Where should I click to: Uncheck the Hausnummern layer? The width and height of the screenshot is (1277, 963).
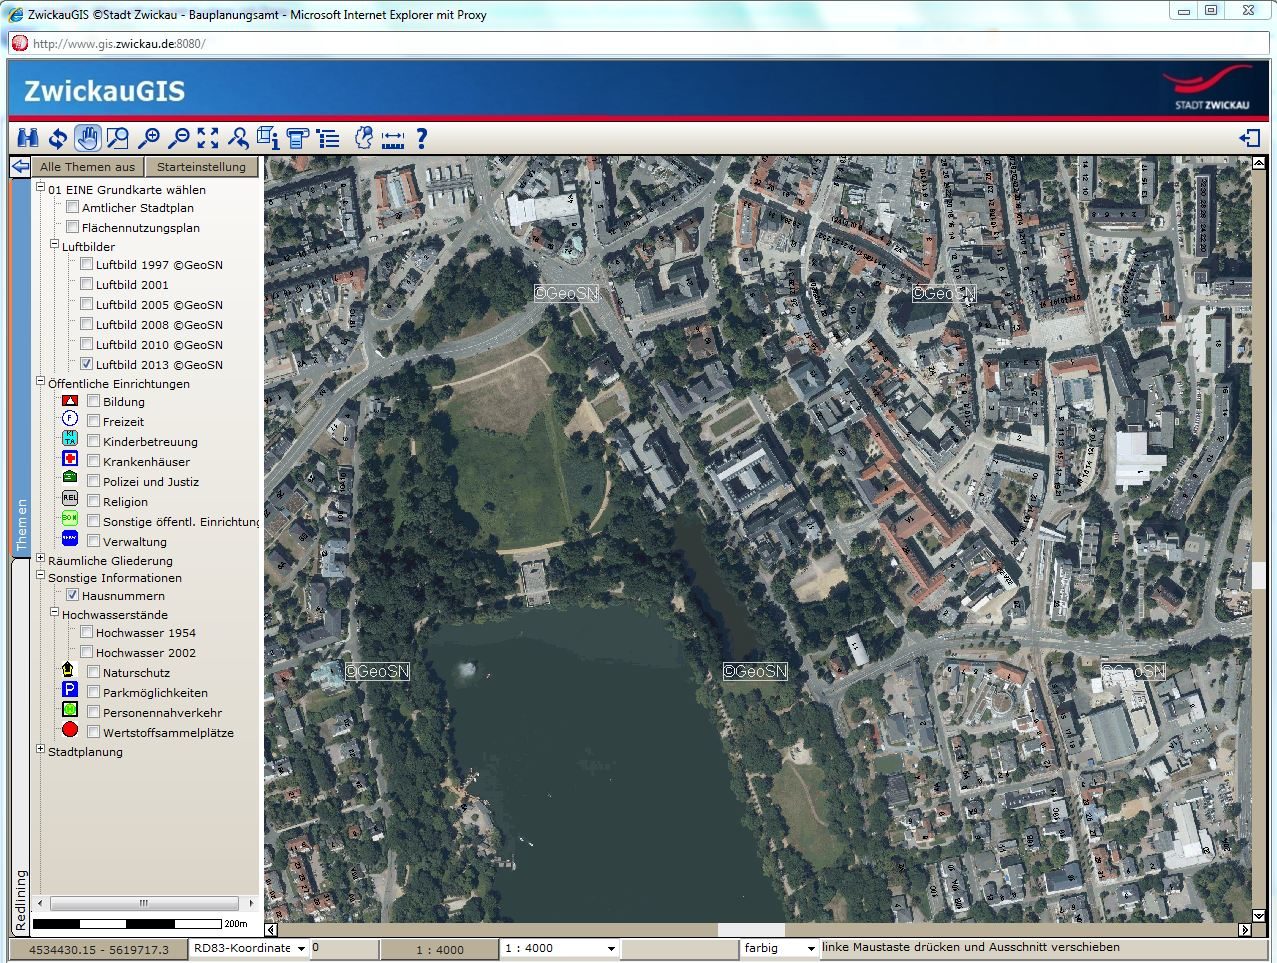pos(72,596)
